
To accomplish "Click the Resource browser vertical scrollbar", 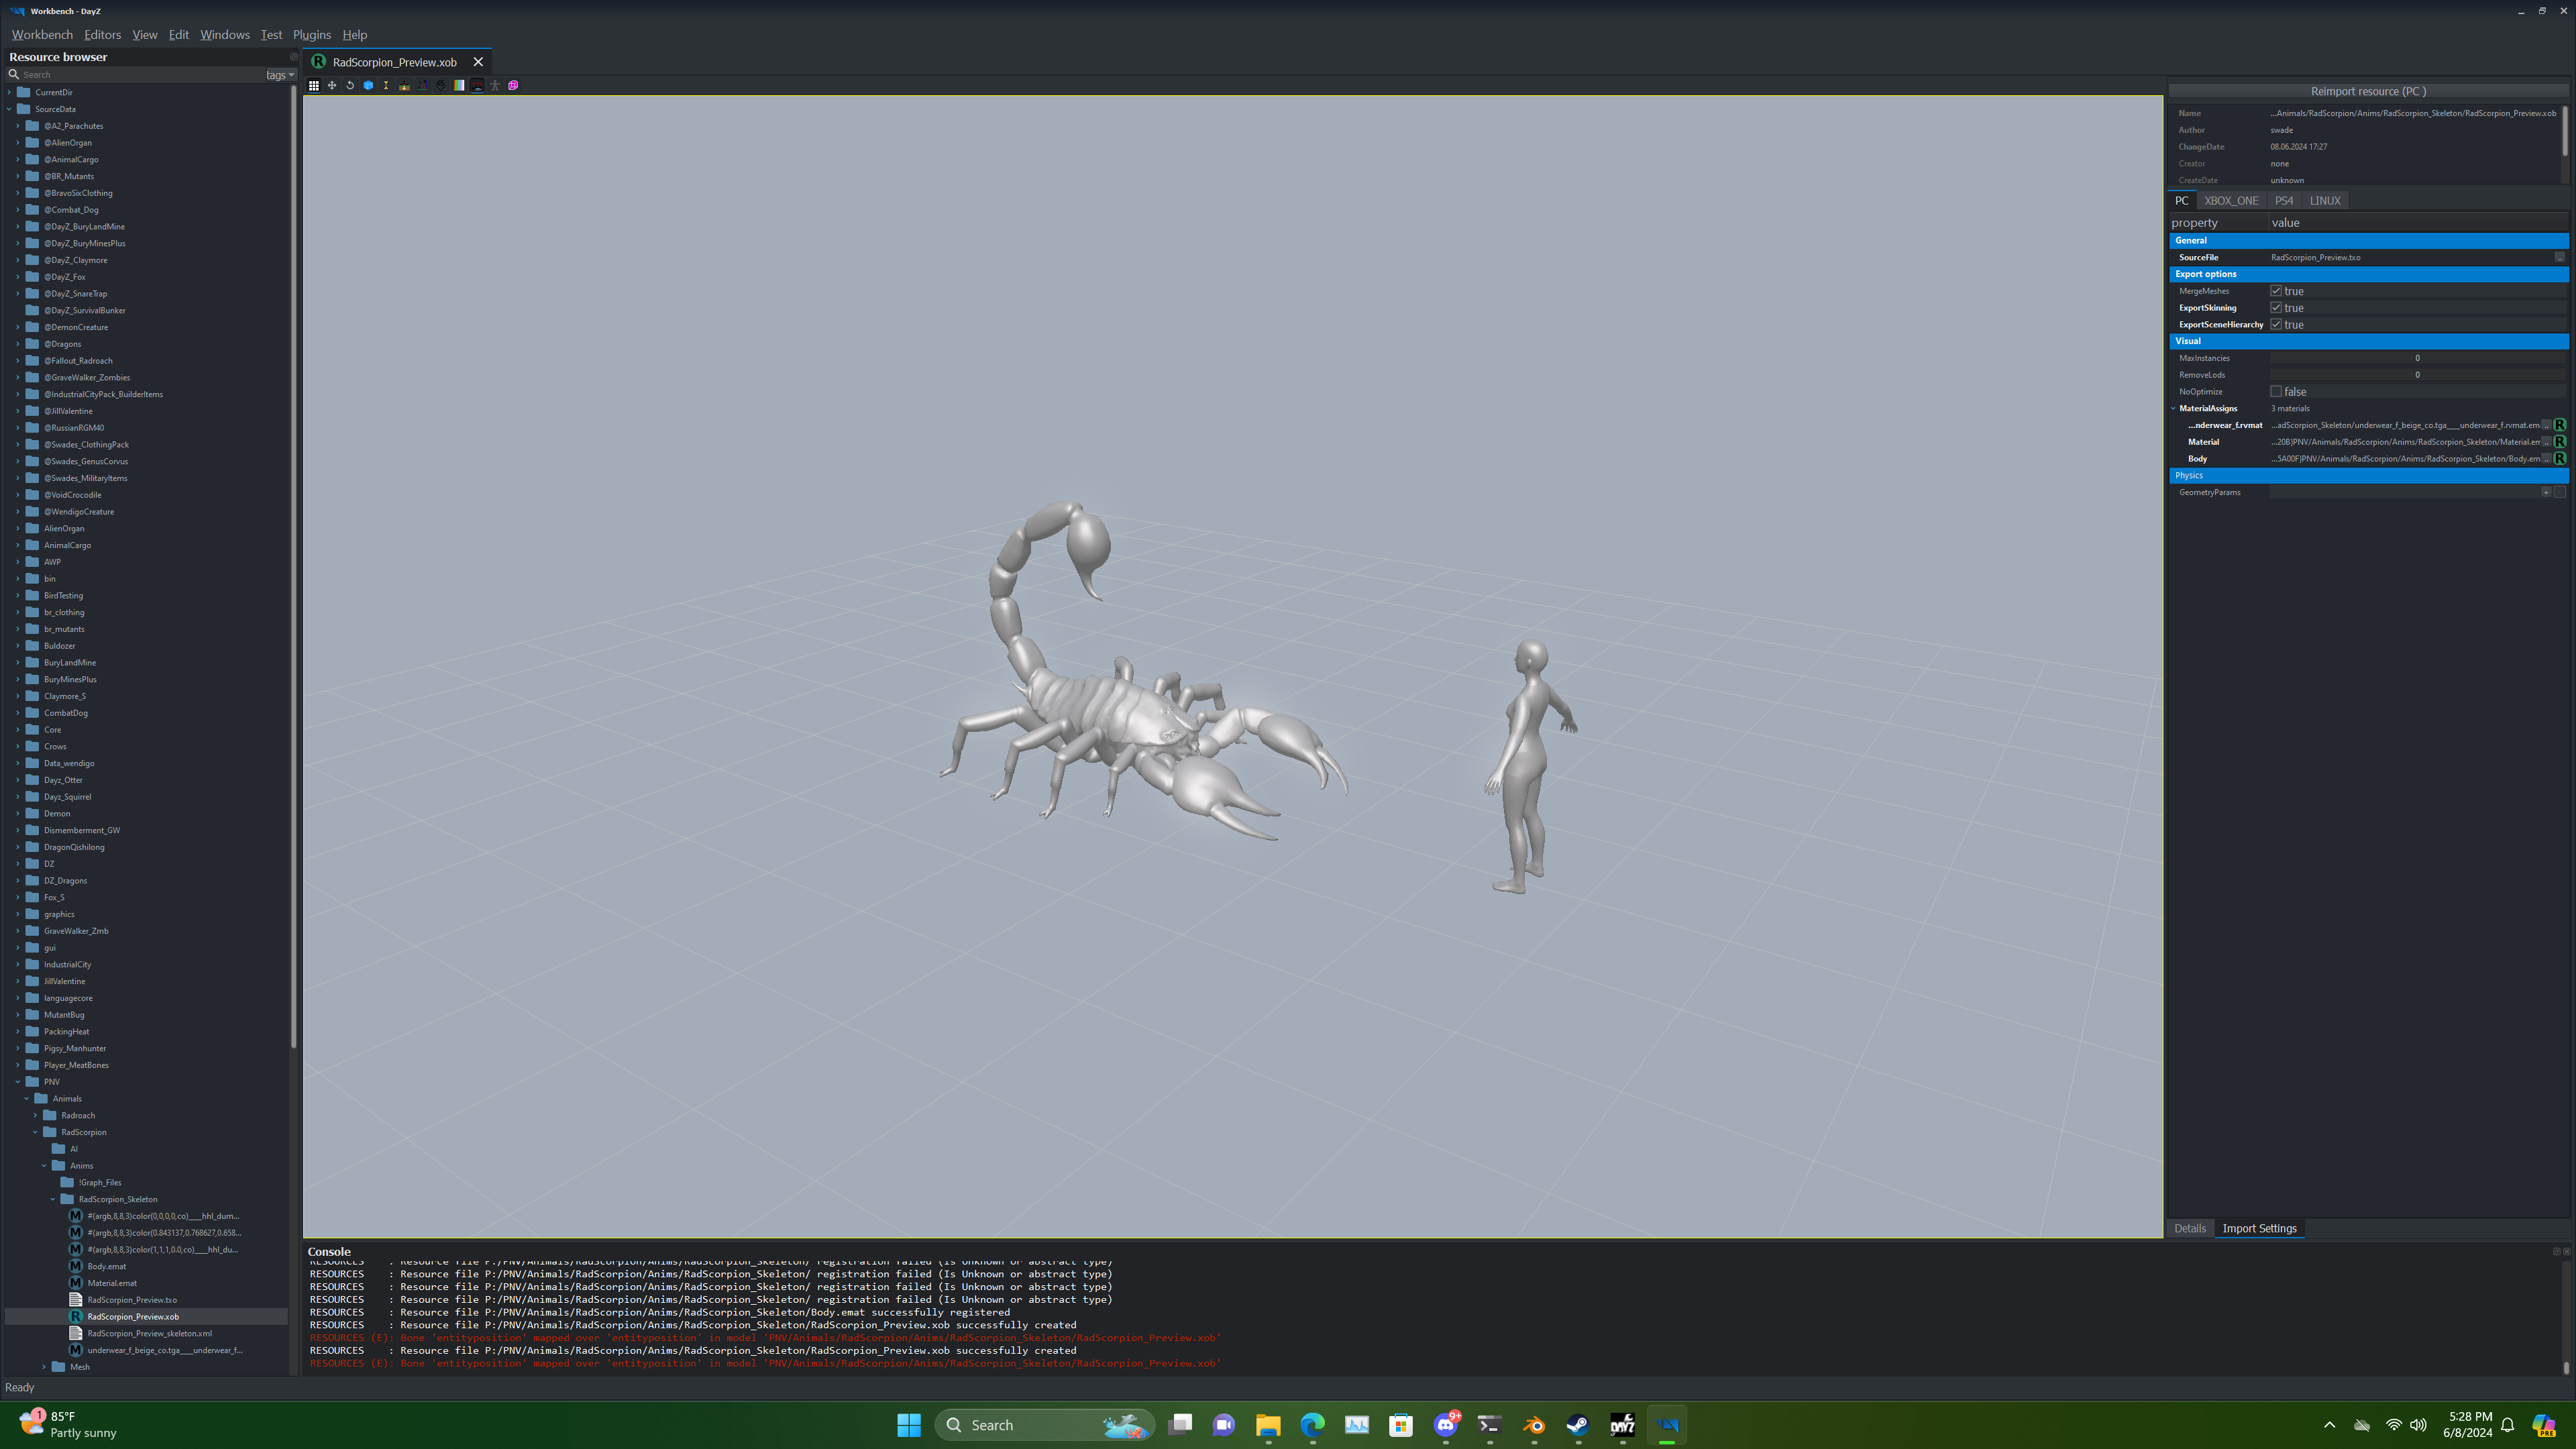I will tap(294, 566).
